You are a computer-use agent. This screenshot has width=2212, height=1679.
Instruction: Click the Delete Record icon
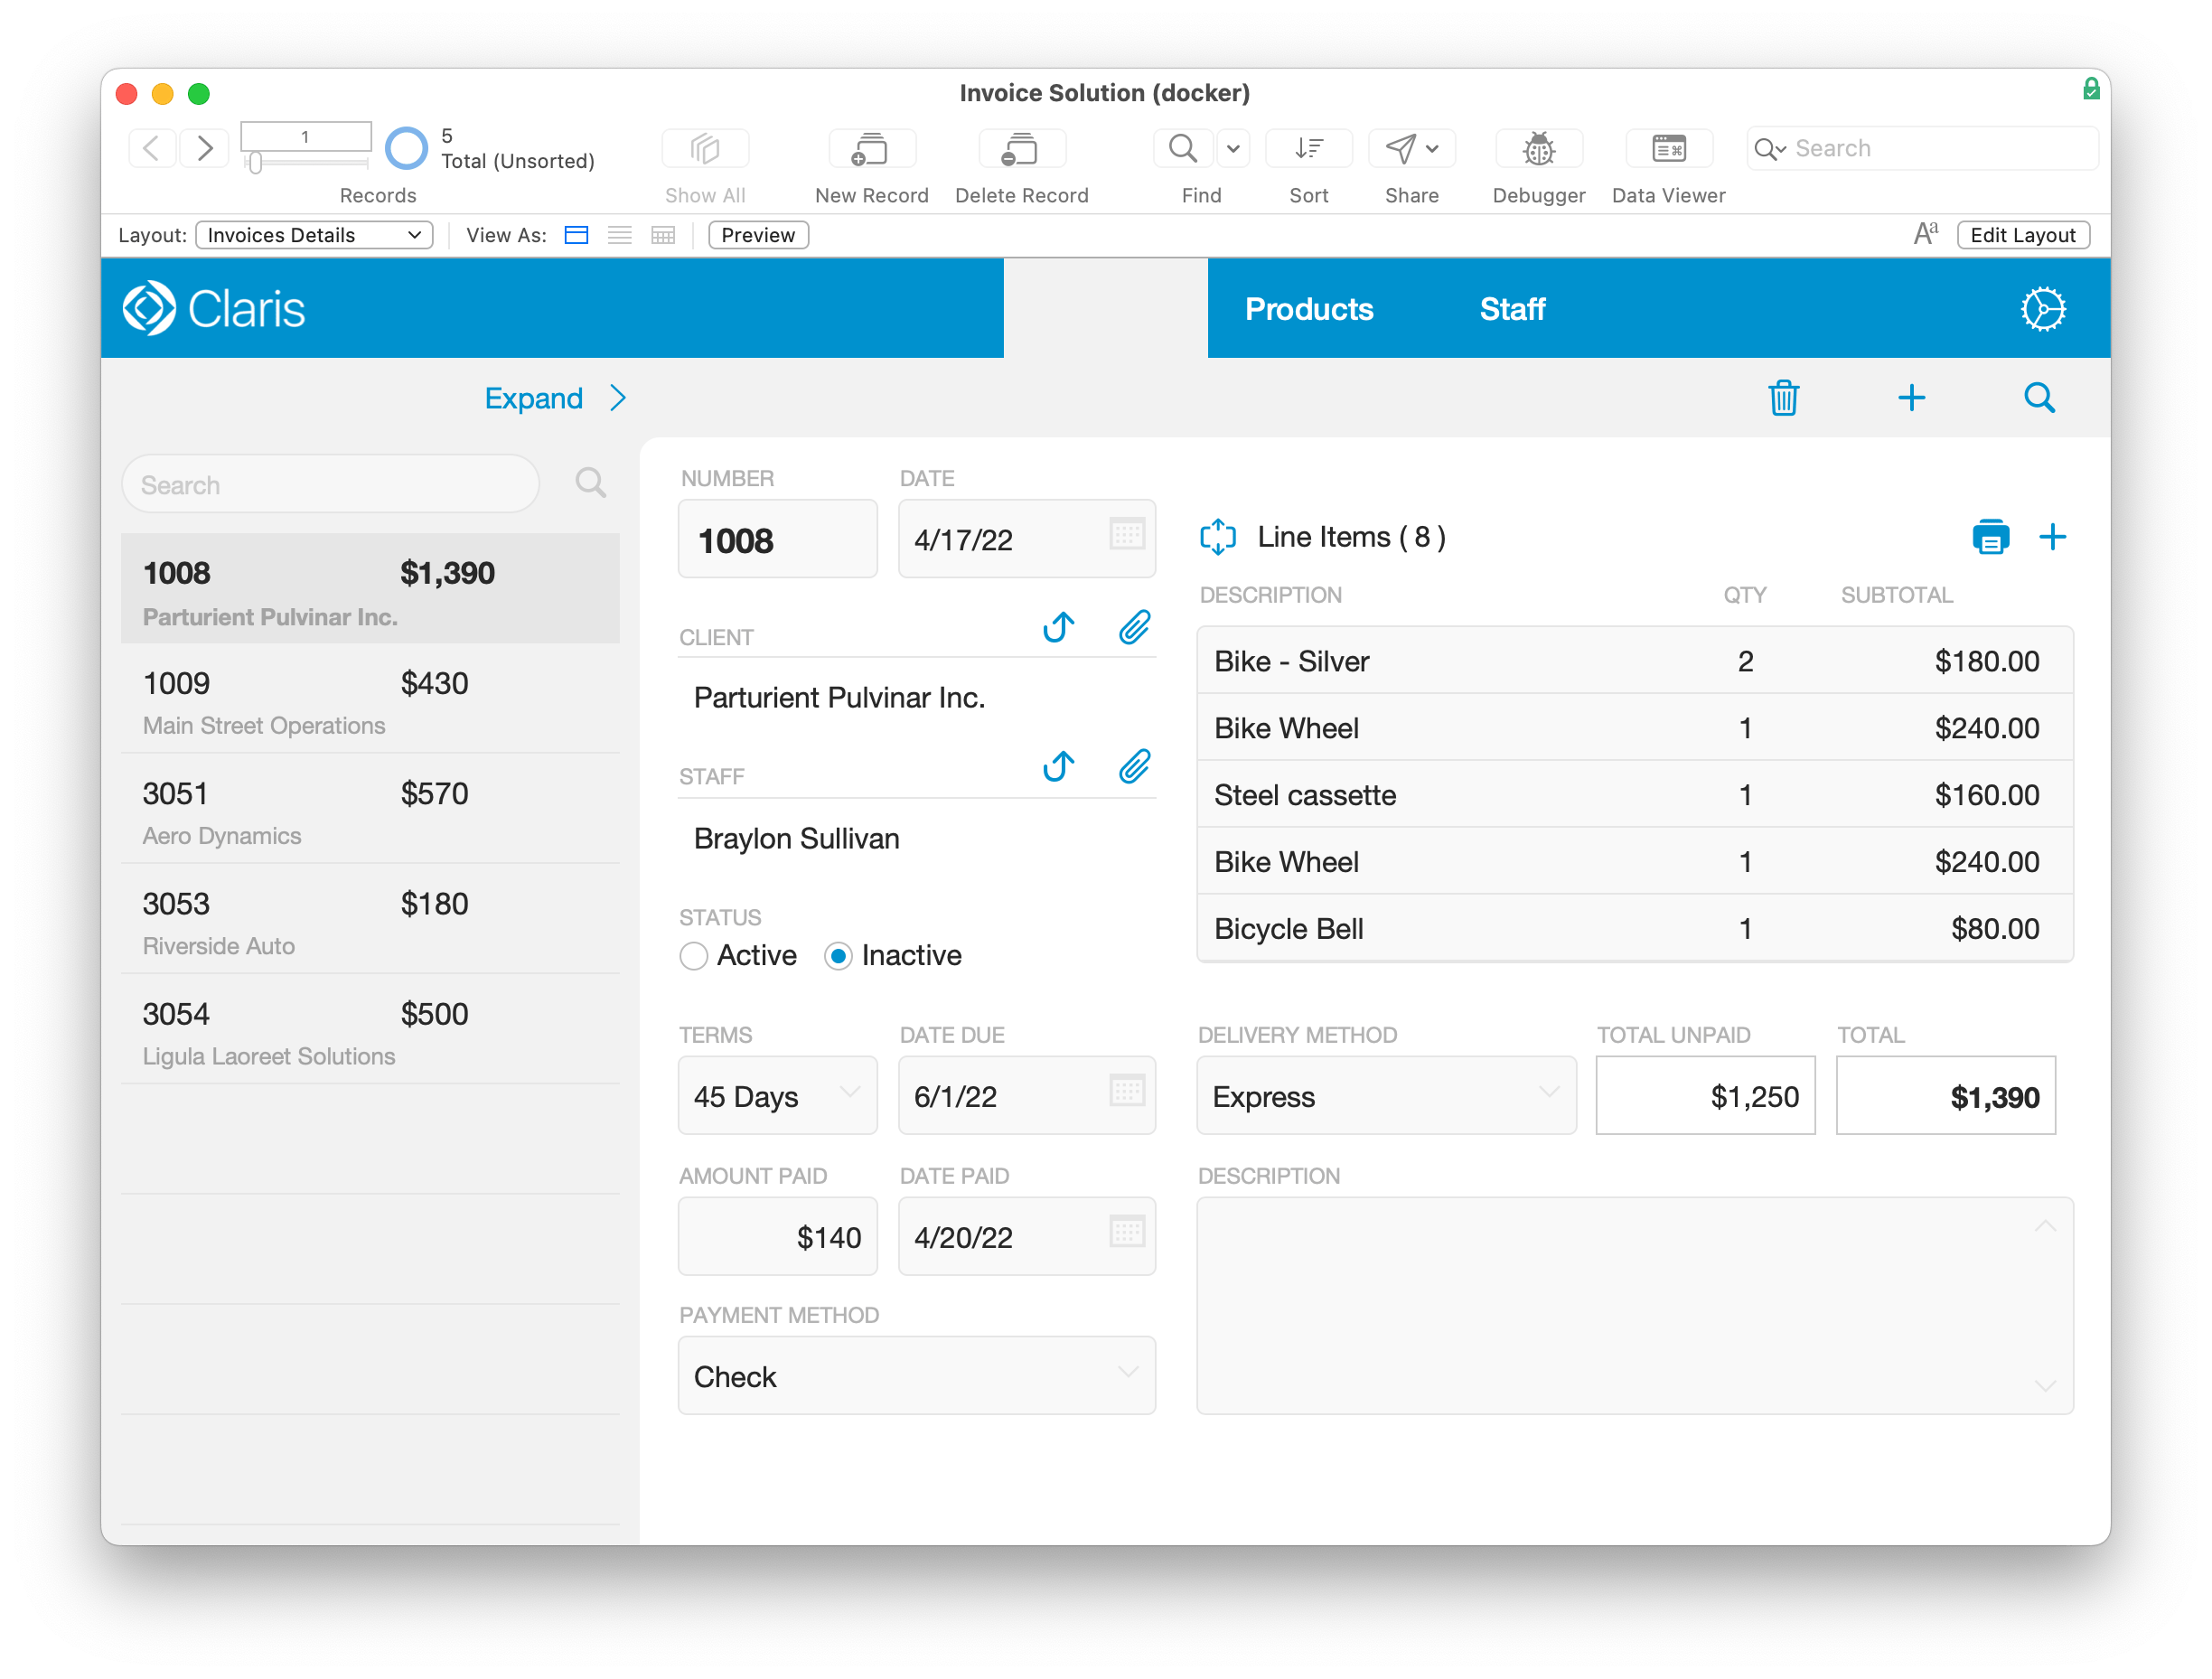1021,148
